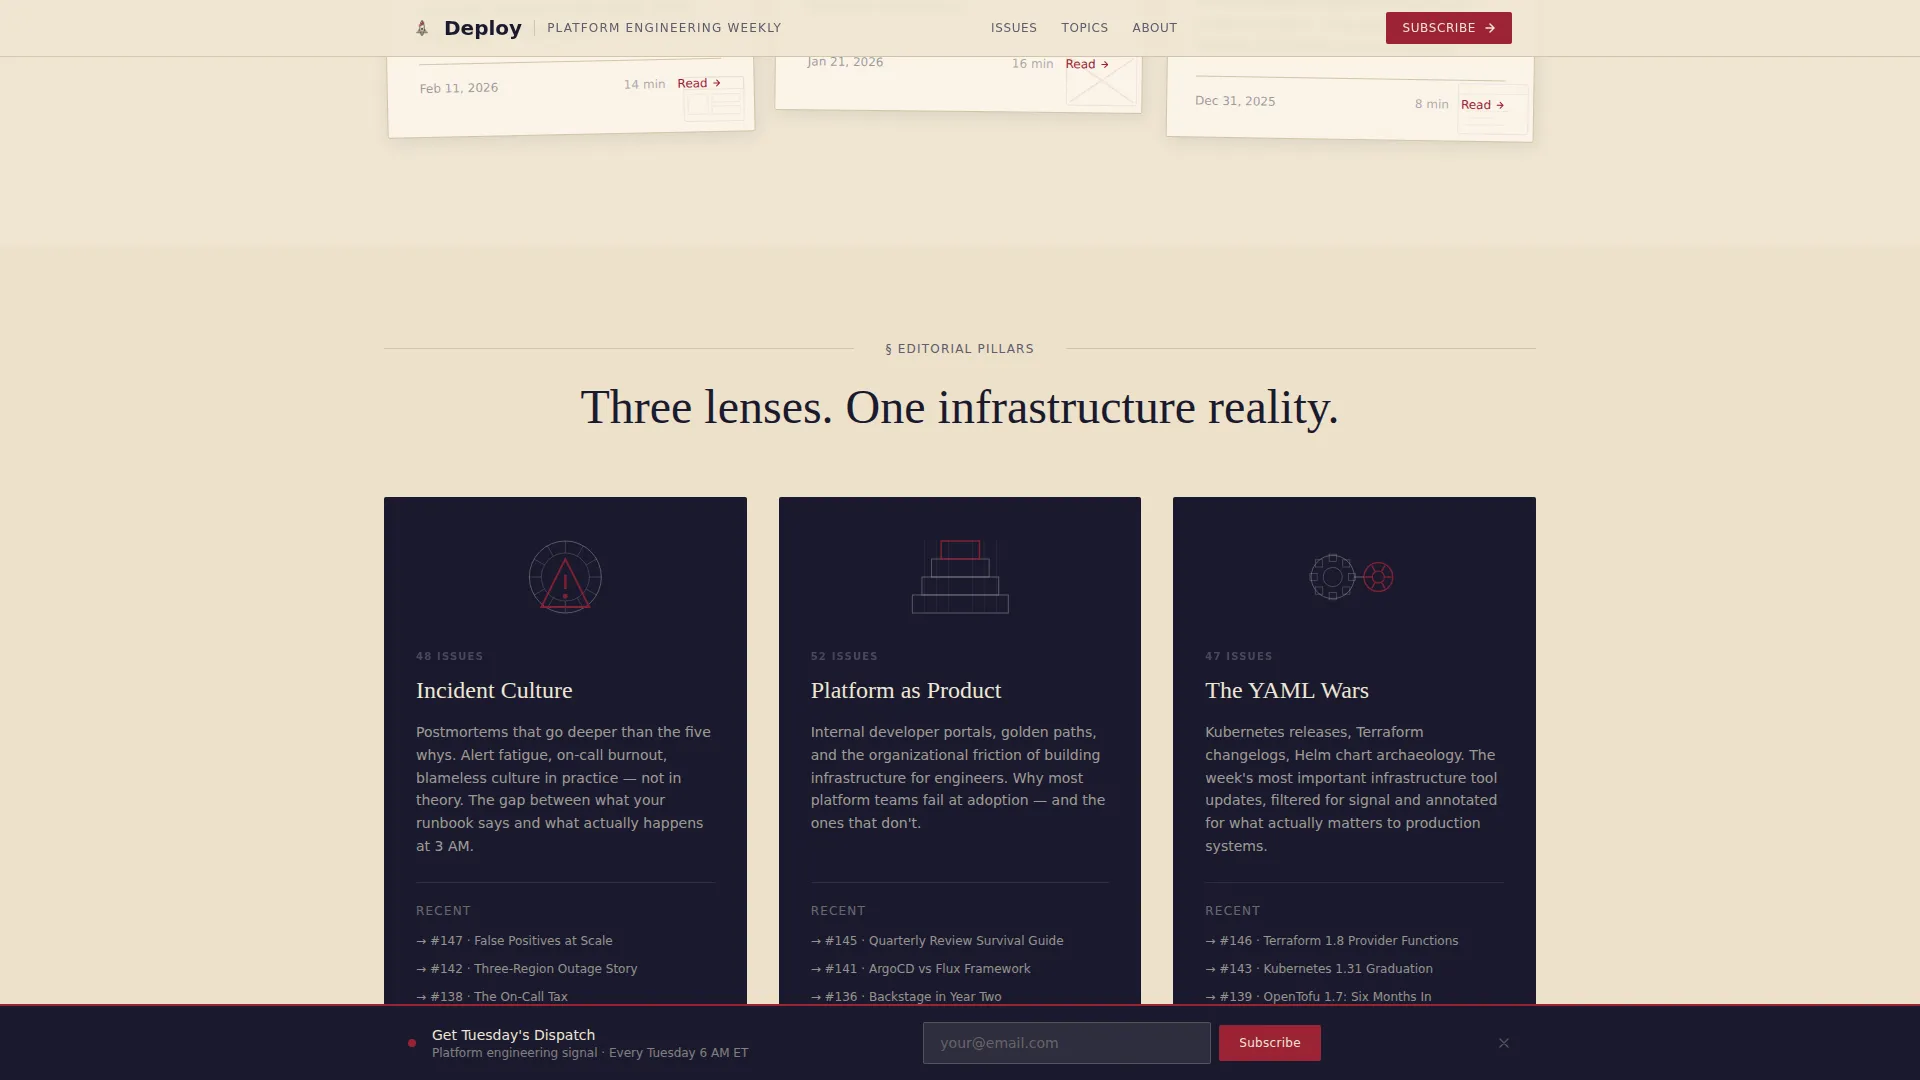Click Subscribe in the dispatch banner

tap(1270, 1043)
